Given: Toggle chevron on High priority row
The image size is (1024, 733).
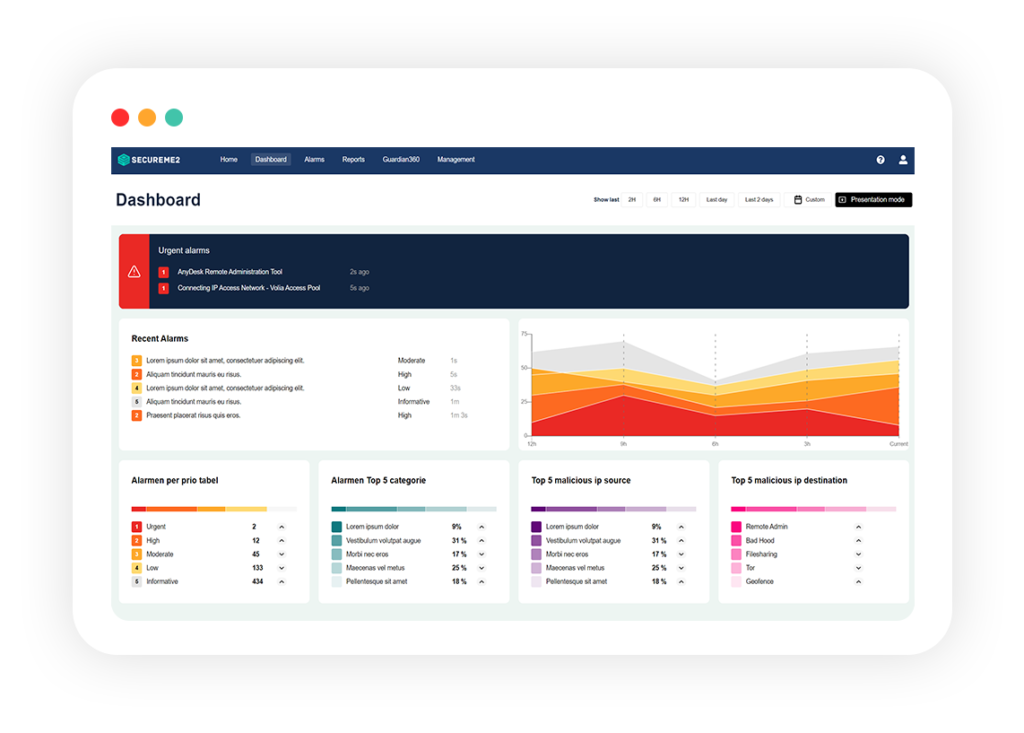Looking at the screenshot, I should pos(281,540).
